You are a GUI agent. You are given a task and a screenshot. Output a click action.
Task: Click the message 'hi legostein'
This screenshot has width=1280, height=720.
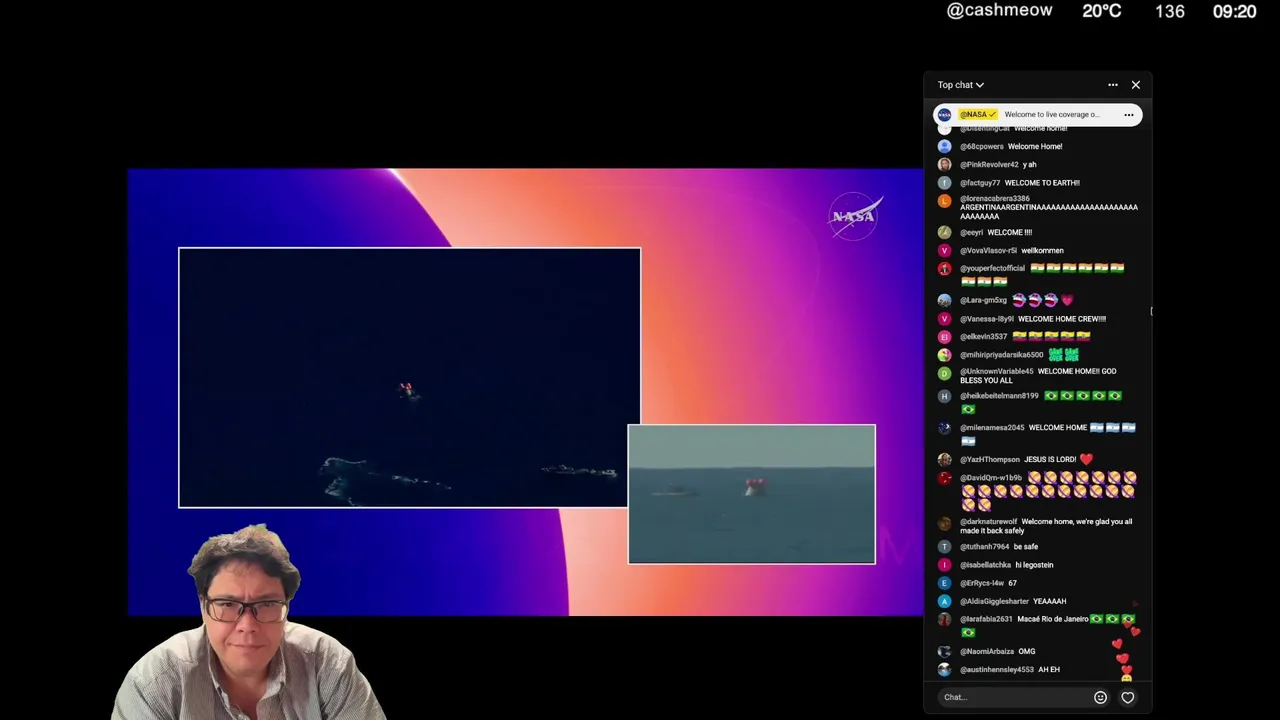pyautogui.click(x=1034, y=565)
